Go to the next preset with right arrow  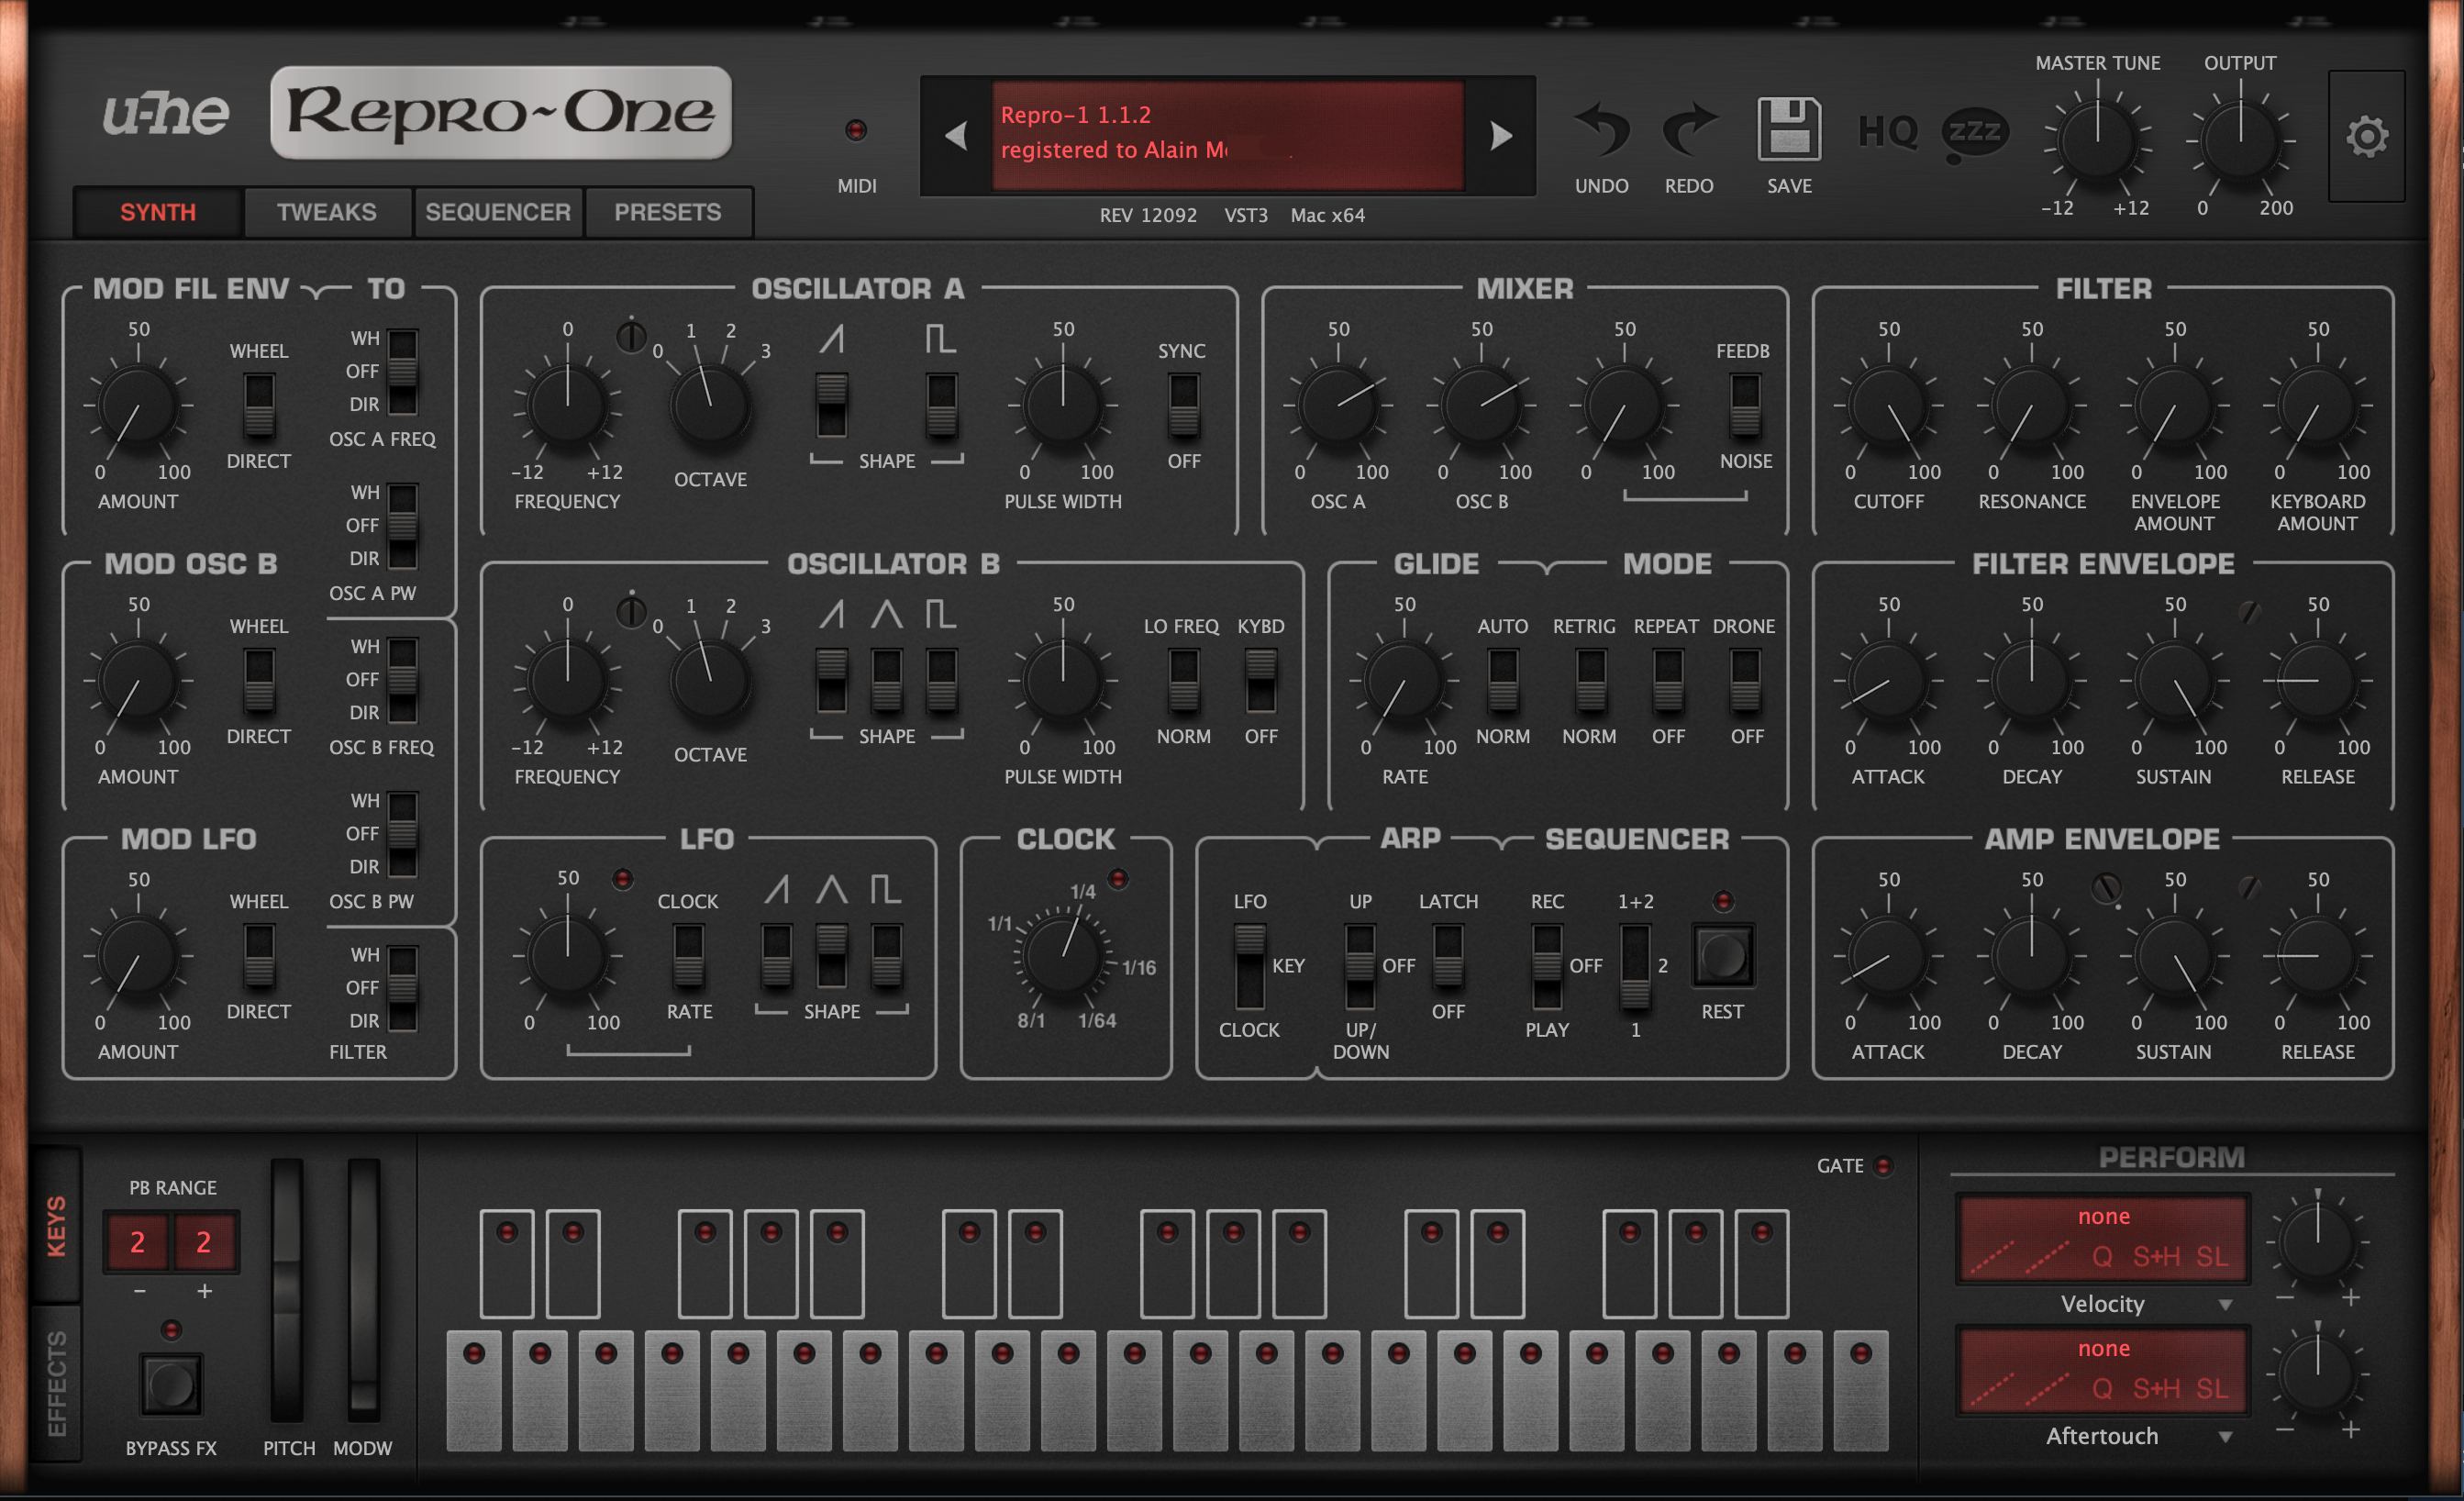tap(1500, 136)
